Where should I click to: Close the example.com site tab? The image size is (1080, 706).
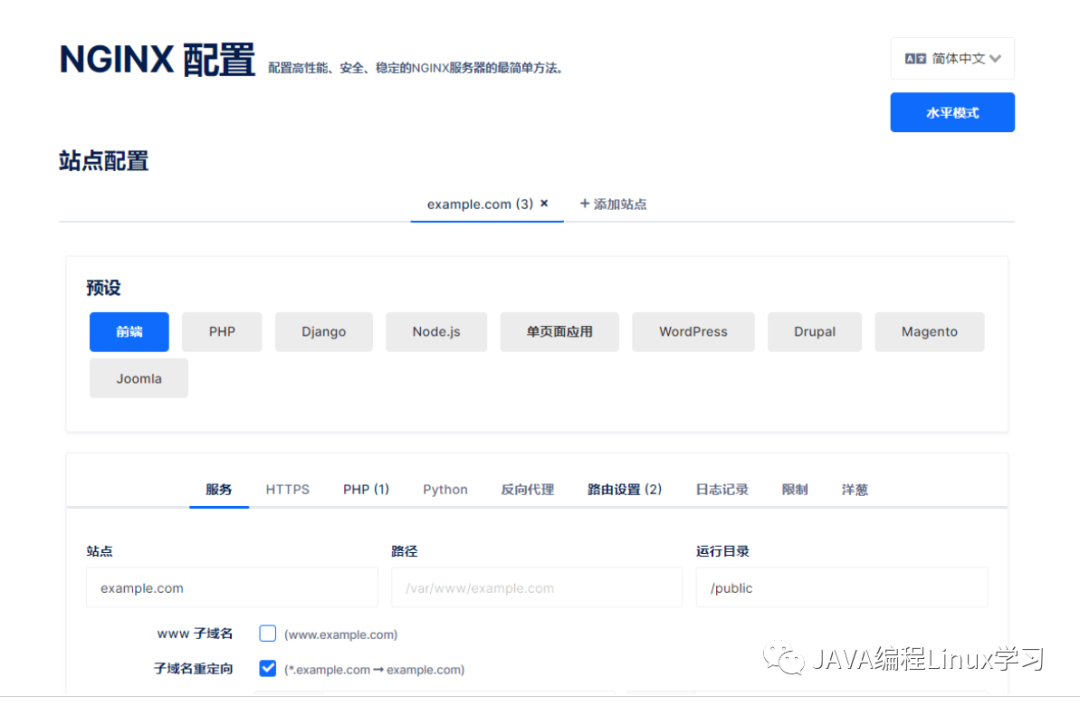click(x=544, y=203)
